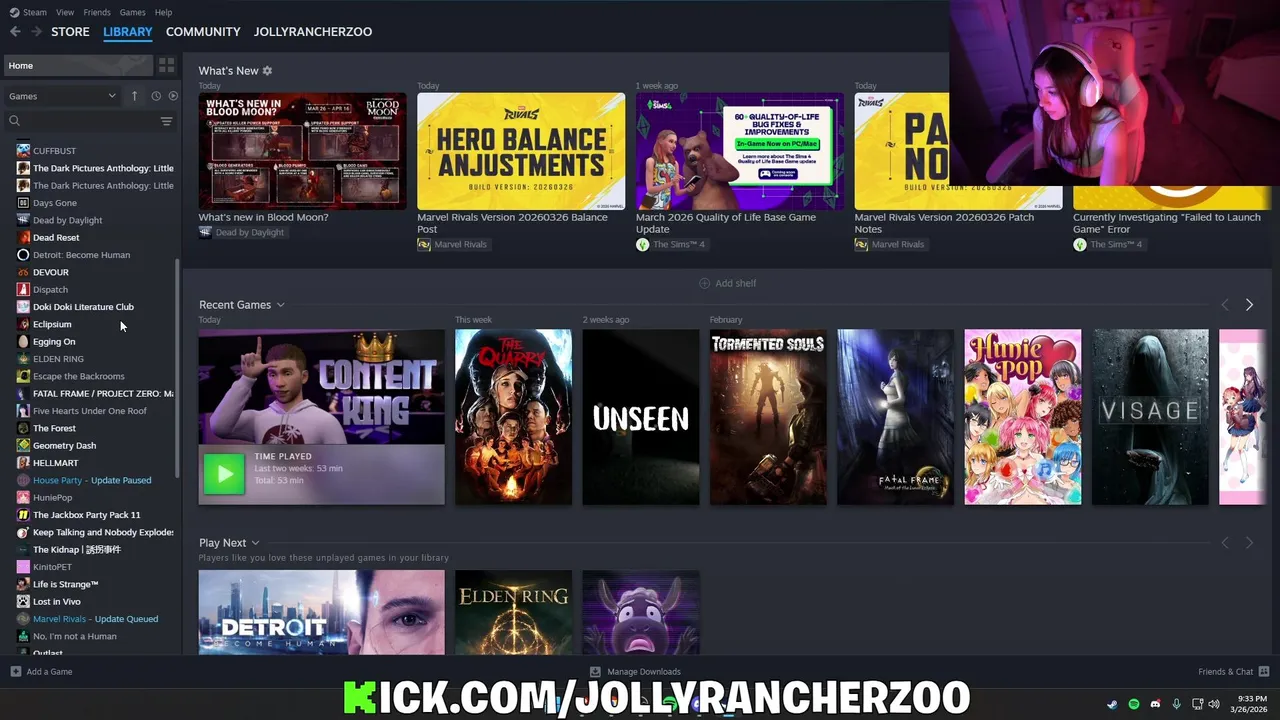The image size is (1280, 720).
Task: Open Manage Downloads
Action: (635, 672)
